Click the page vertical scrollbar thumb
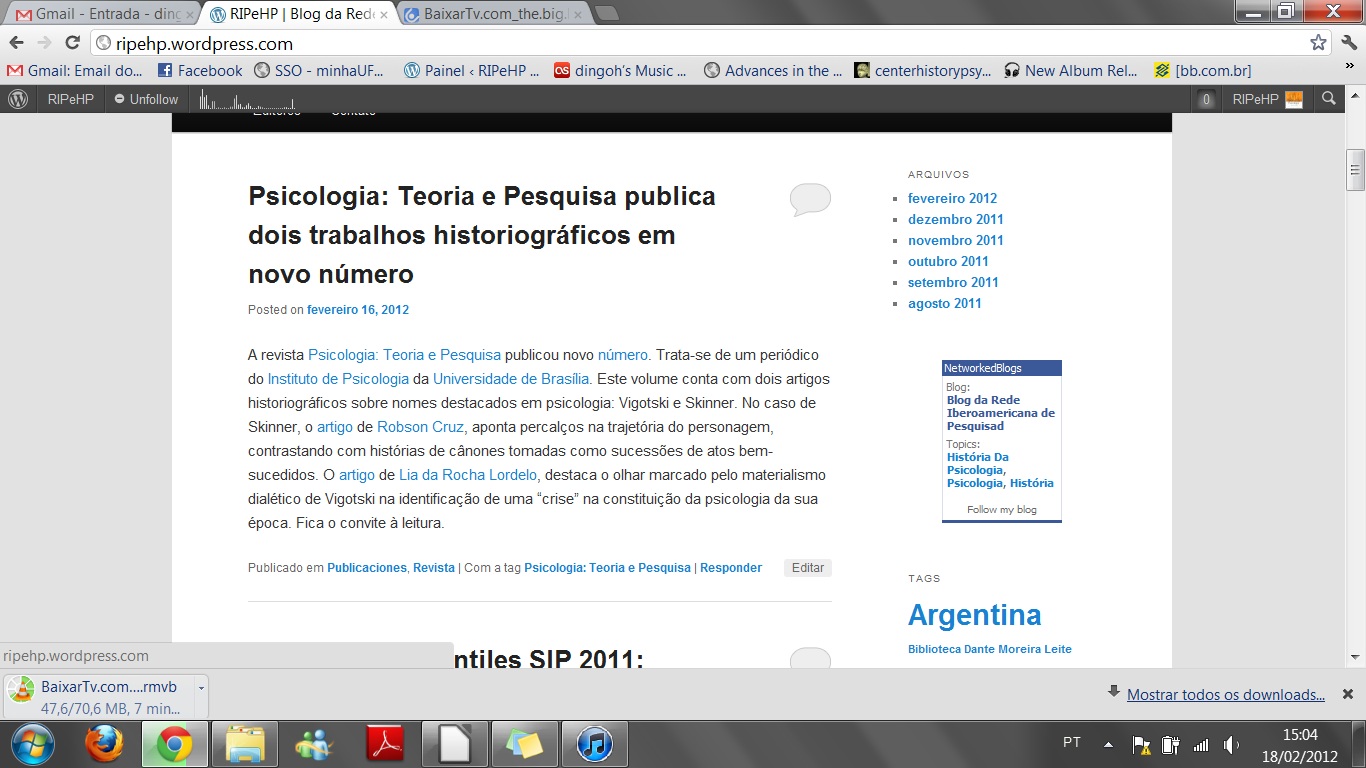1366x768 pixels. [1355, 169]
